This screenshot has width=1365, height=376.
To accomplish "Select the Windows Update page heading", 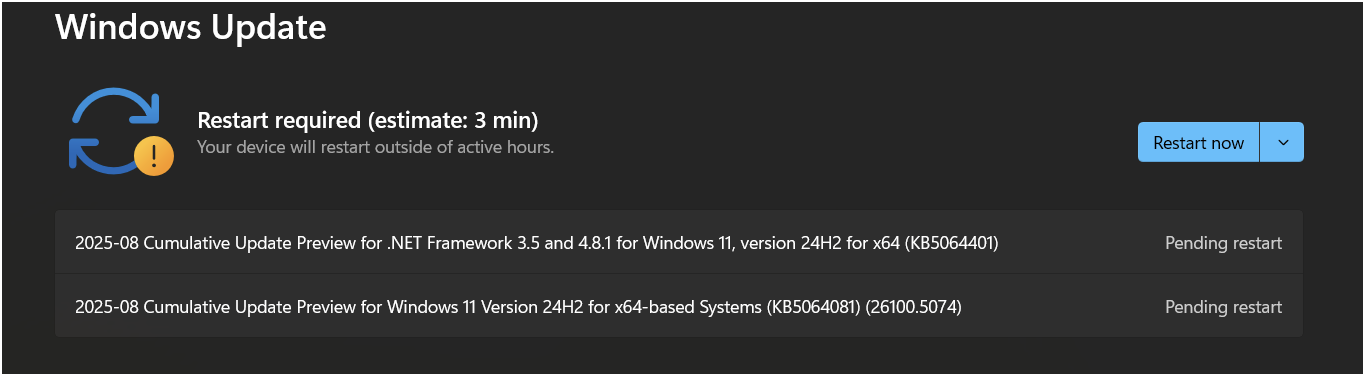I will [x=191, y=27].
